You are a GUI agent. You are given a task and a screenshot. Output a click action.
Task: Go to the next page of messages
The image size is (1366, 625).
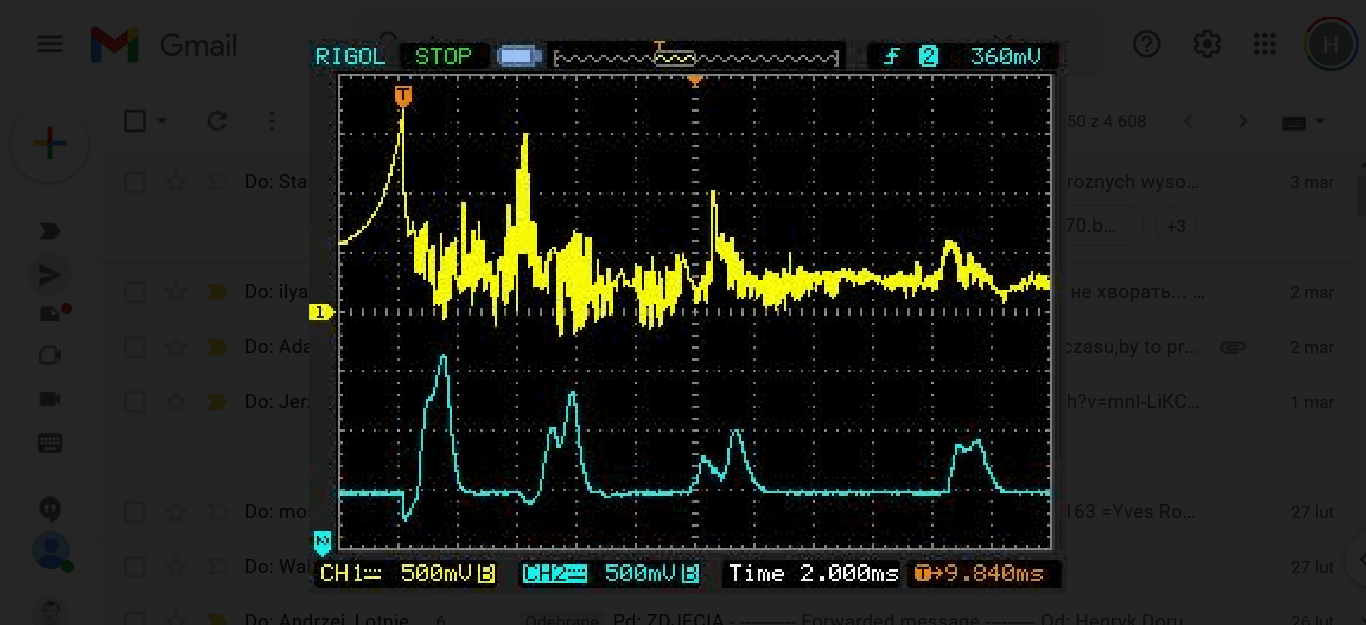[1242, 122]
